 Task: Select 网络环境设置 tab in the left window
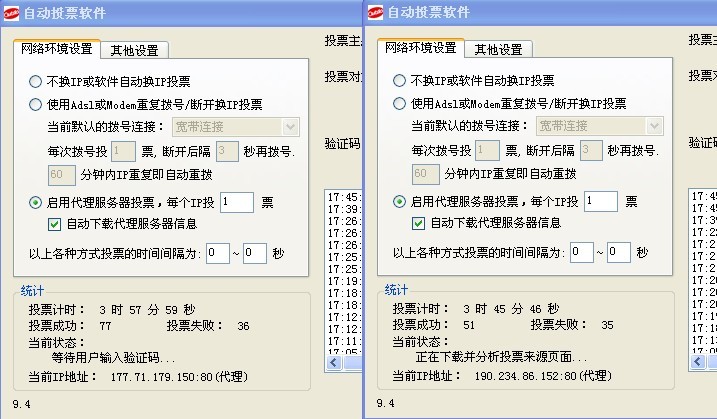(57, 48)
